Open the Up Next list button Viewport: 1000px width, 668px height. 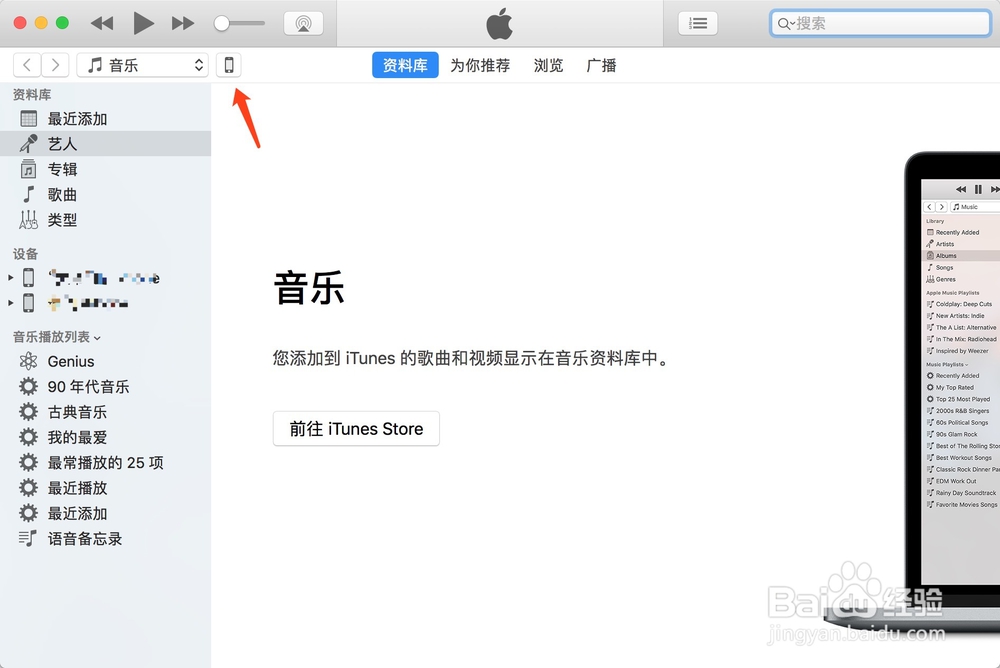(x=698, y=24)
